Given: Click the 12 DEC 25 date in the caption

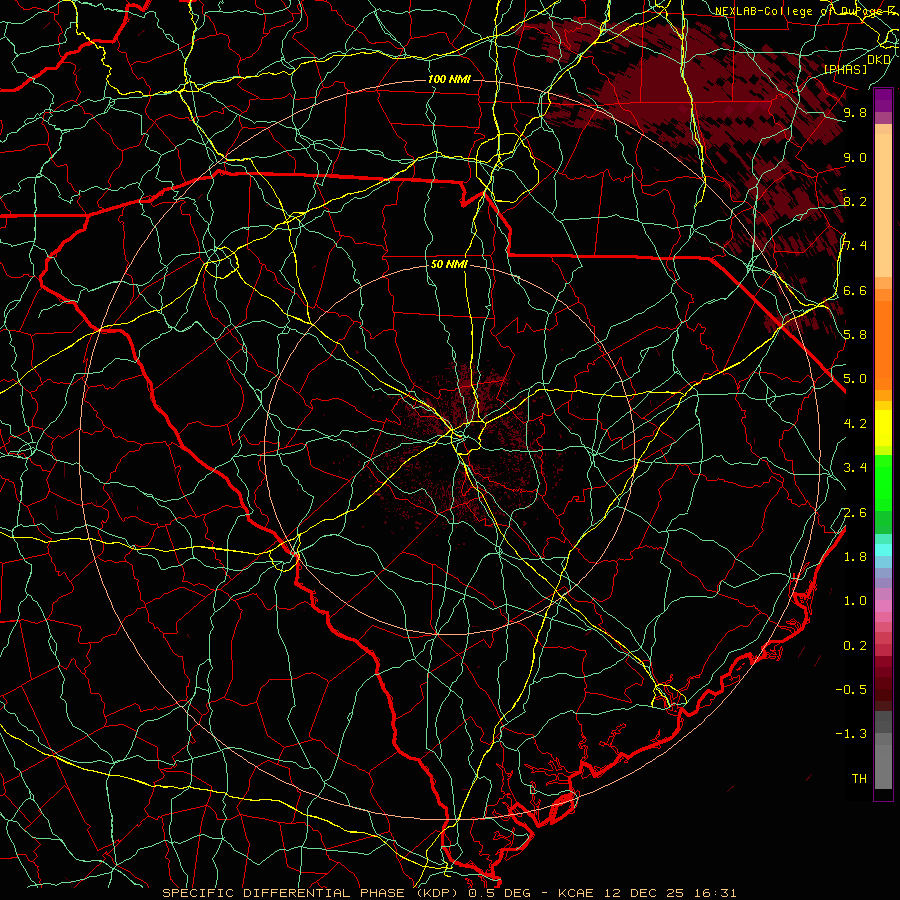Looking at the screenshot, I should (x=645, y=893).
